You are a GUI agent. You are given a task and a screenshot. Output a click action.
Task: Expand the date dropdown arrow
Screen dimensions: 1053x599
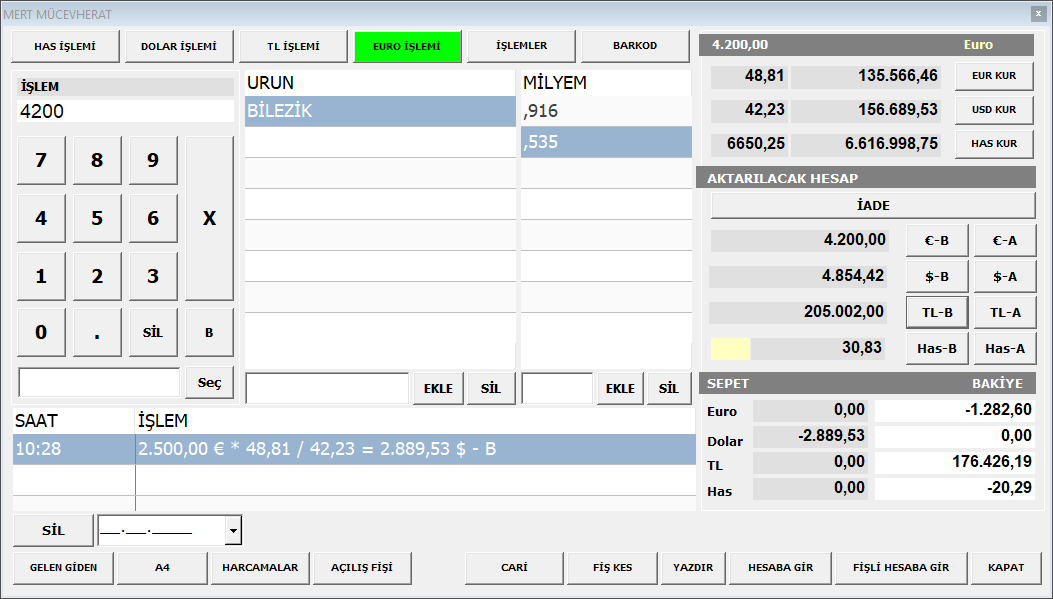(233, 530)
